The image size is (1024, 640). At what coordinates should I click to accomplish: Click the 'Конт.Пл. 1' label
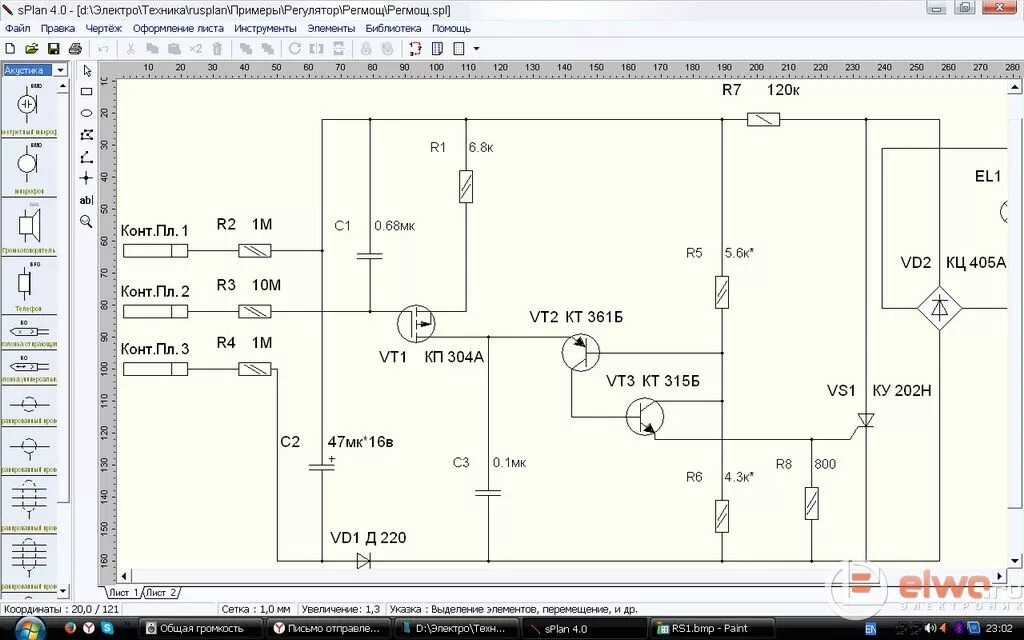(155, 231)
